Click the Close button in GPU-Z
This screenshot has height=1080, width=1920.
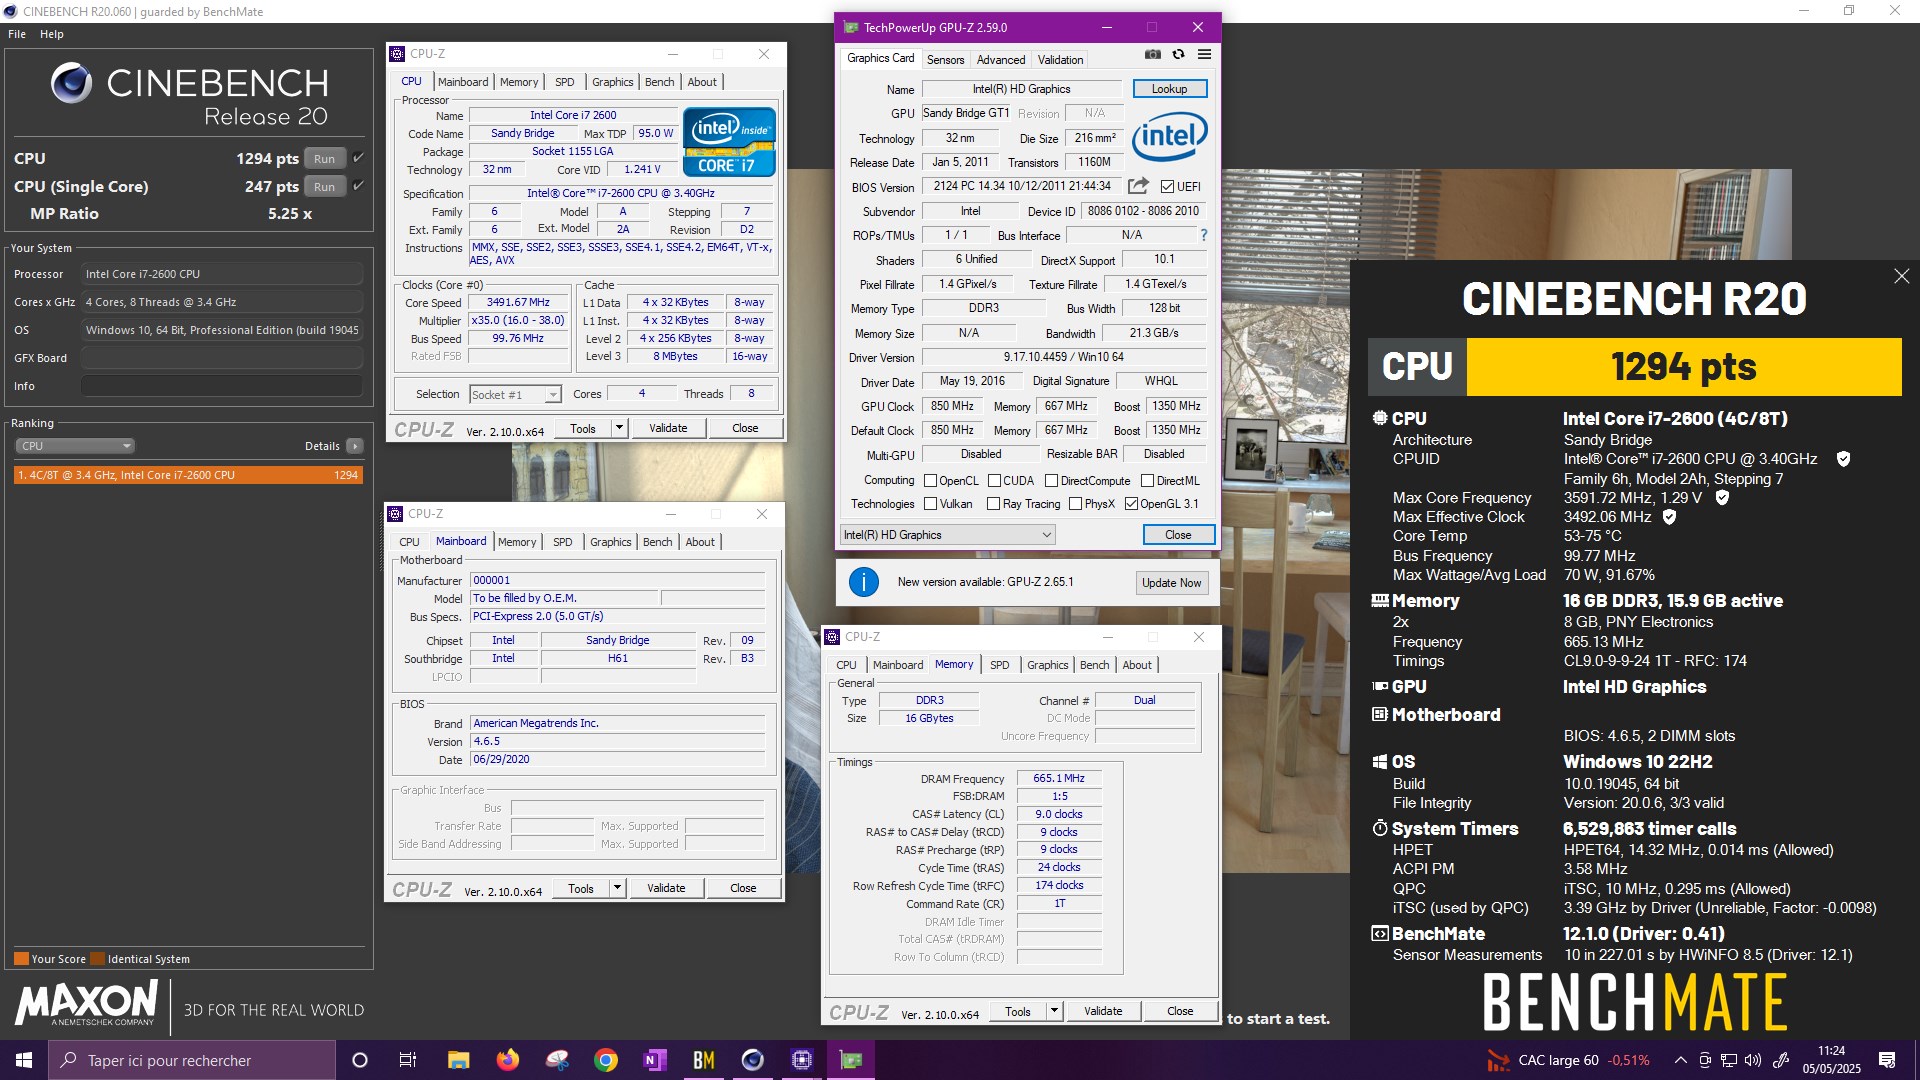pyautogui.click(x=1178, y=535)
